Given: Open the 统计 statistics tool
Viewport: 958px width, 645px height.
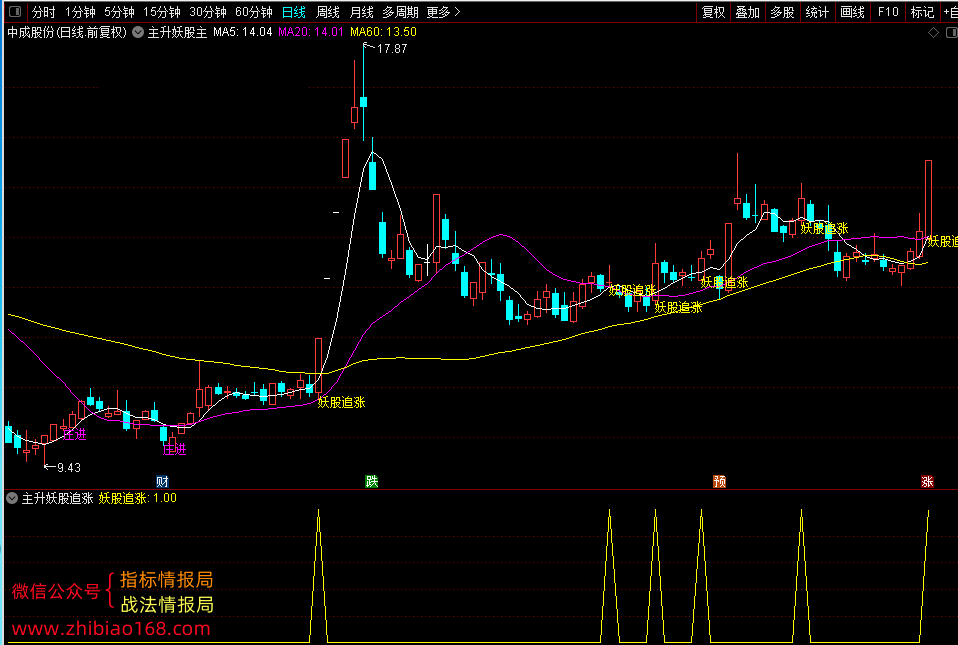Looking at the screenshot, I should (817, 12).
